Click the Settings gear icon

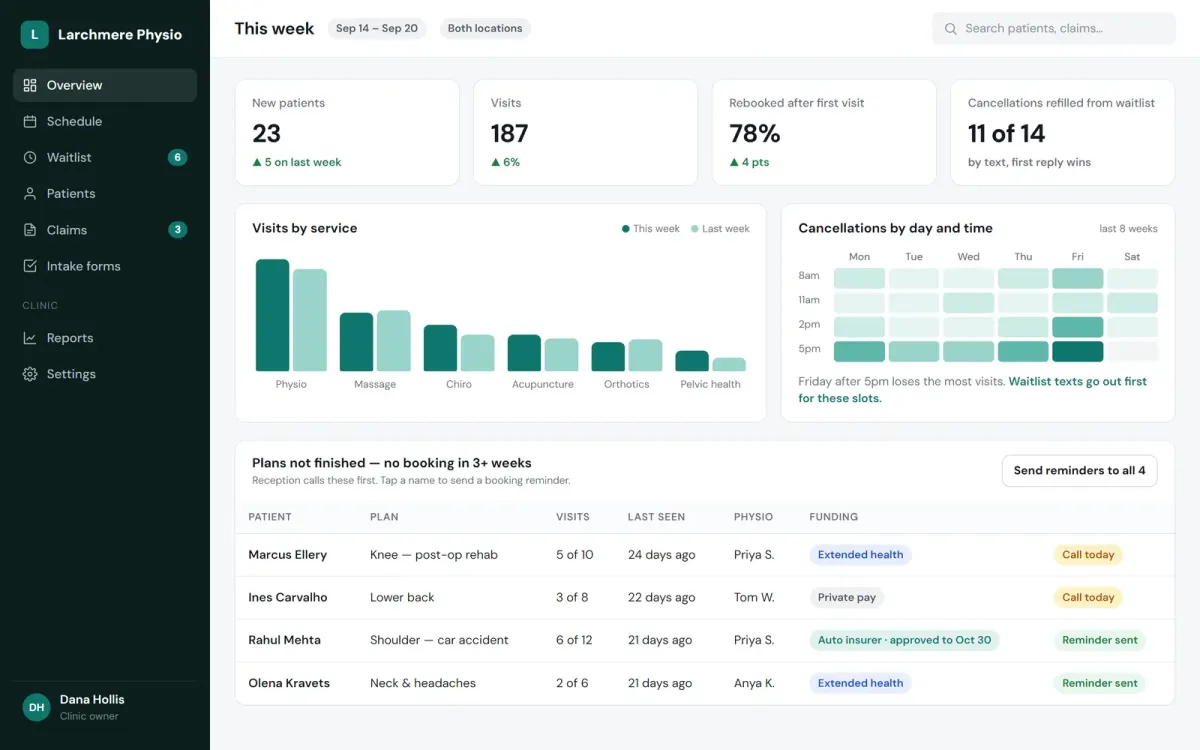(x=30, y=374)
